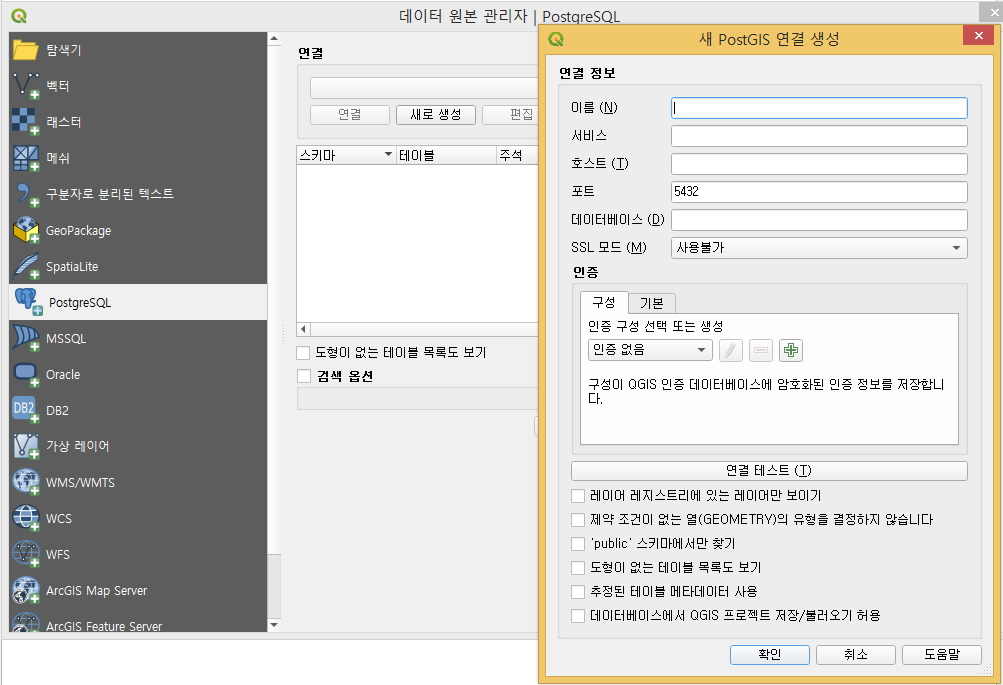Image resolution: width=1003 pixels, height=685 pixels.
Task: Toggle 도형이 없는 테이블 목록도 보기 in data source manager
Action: point(303,352)
